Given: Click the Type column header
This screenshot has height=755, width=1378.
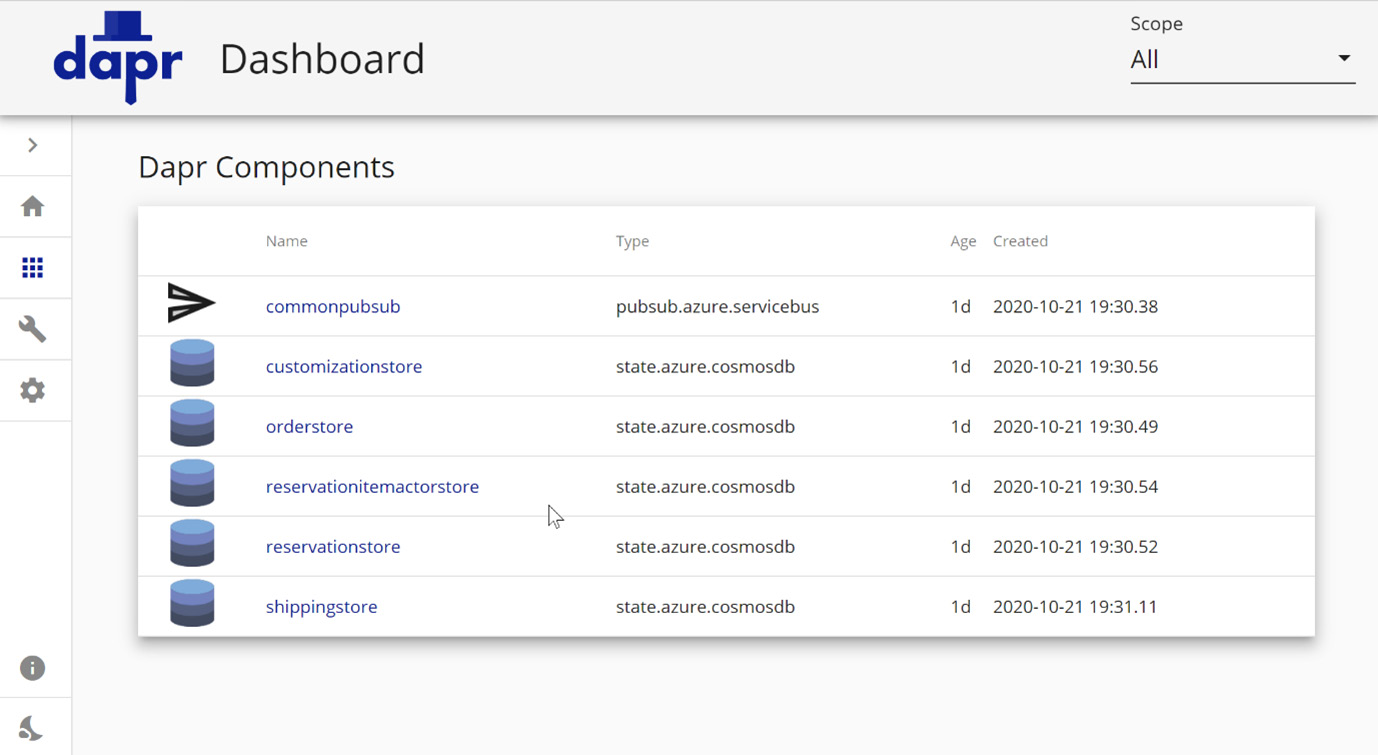Looking at the screenshot, I should point(632,241).
